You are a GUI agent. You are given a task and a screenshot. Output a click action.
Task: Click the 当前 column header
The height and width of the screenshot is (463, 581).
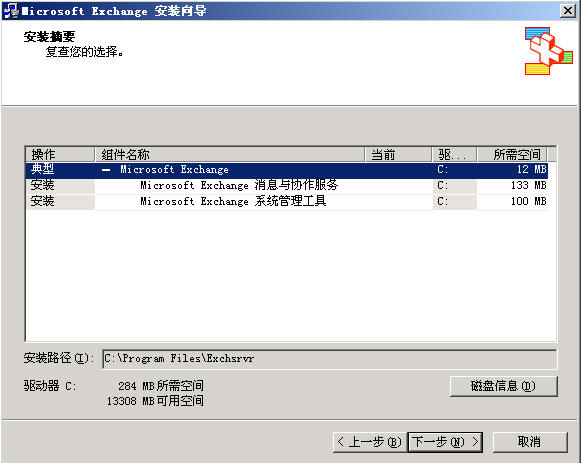pyautogui.click(x=398, y=154)
